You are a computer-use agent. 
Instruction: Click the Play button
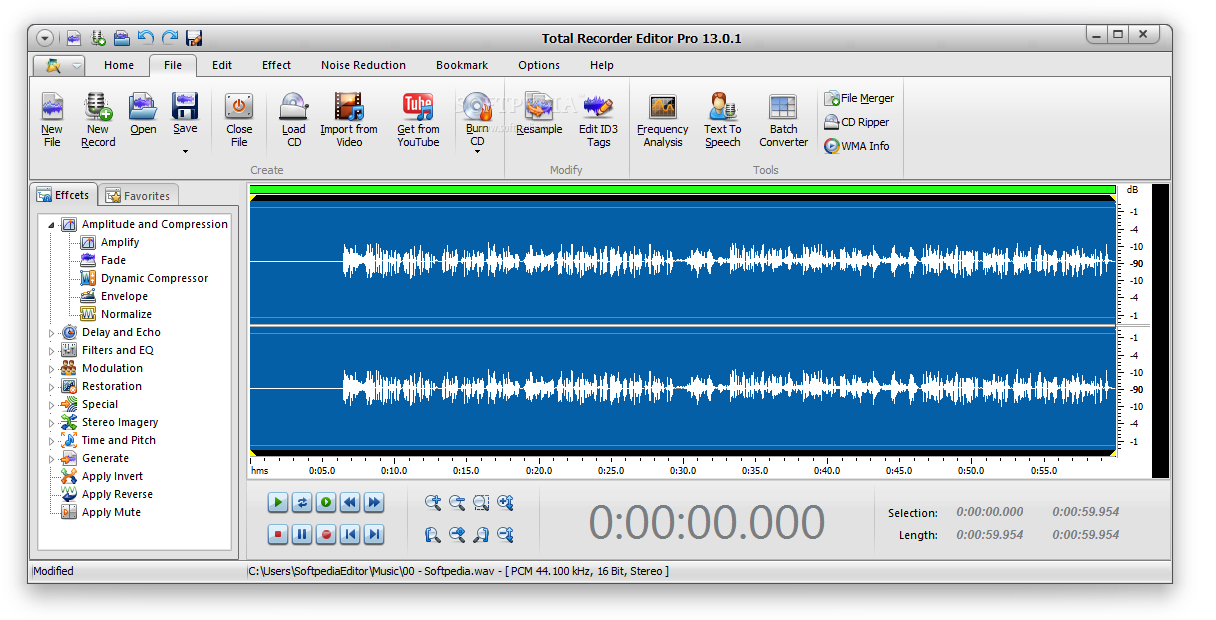click(x=278, y=503)
